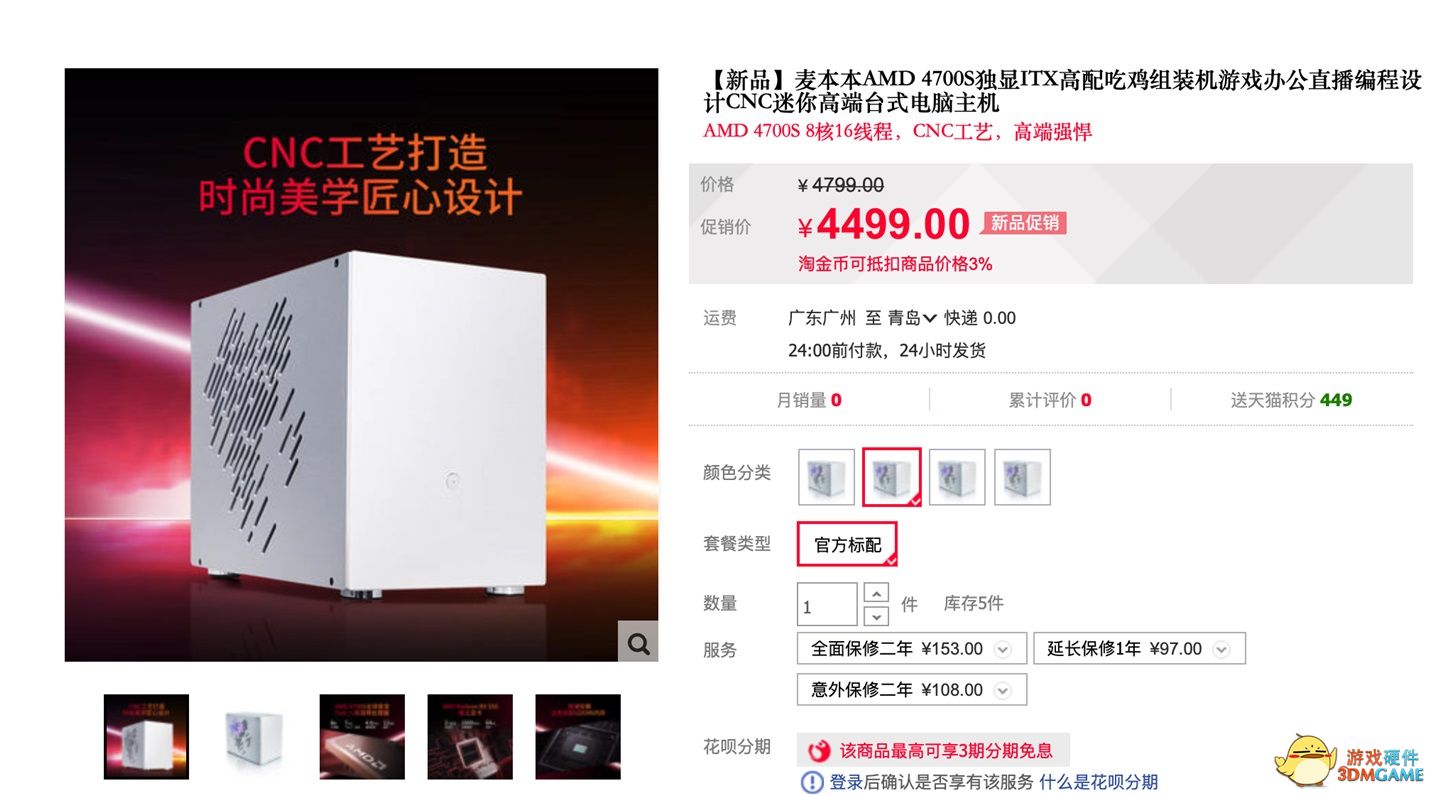Expand the 延长保修1年 service dropdown

pyautogui.click(x=1221, y=649)
